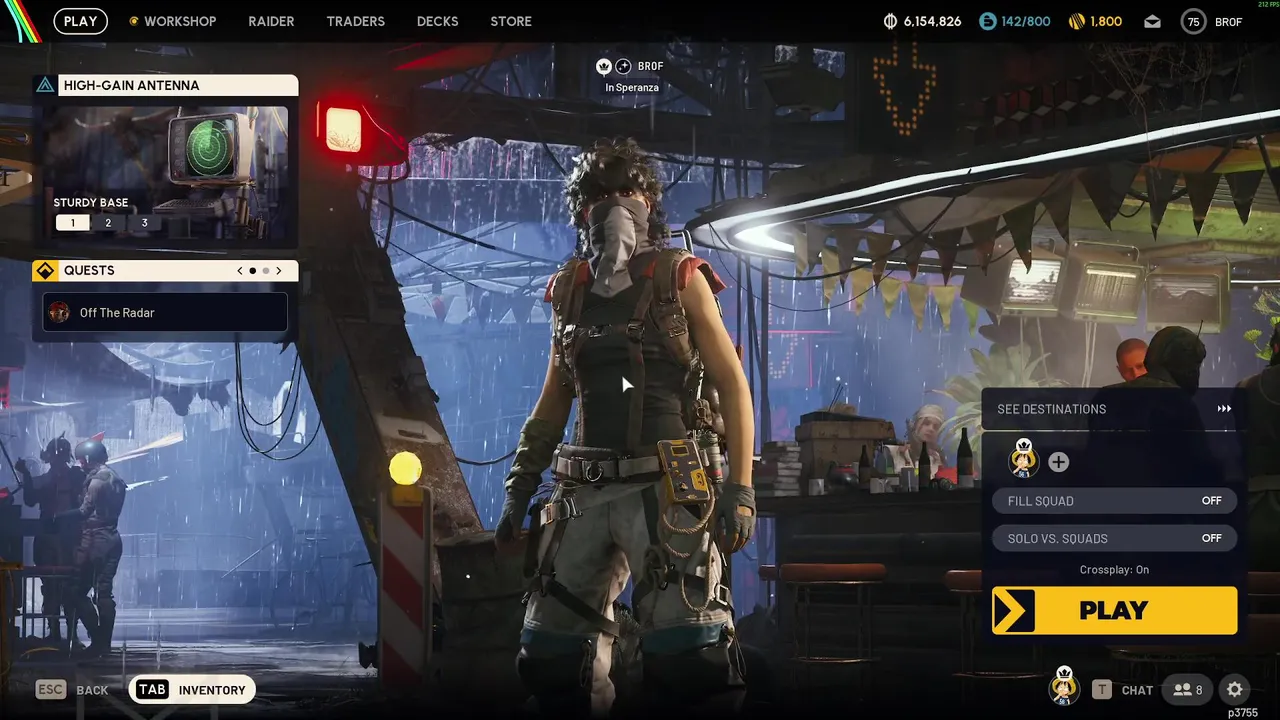
Task: Click the gold Raider Tokens icon beside 1,800
Action: [x=1076, y=21]
